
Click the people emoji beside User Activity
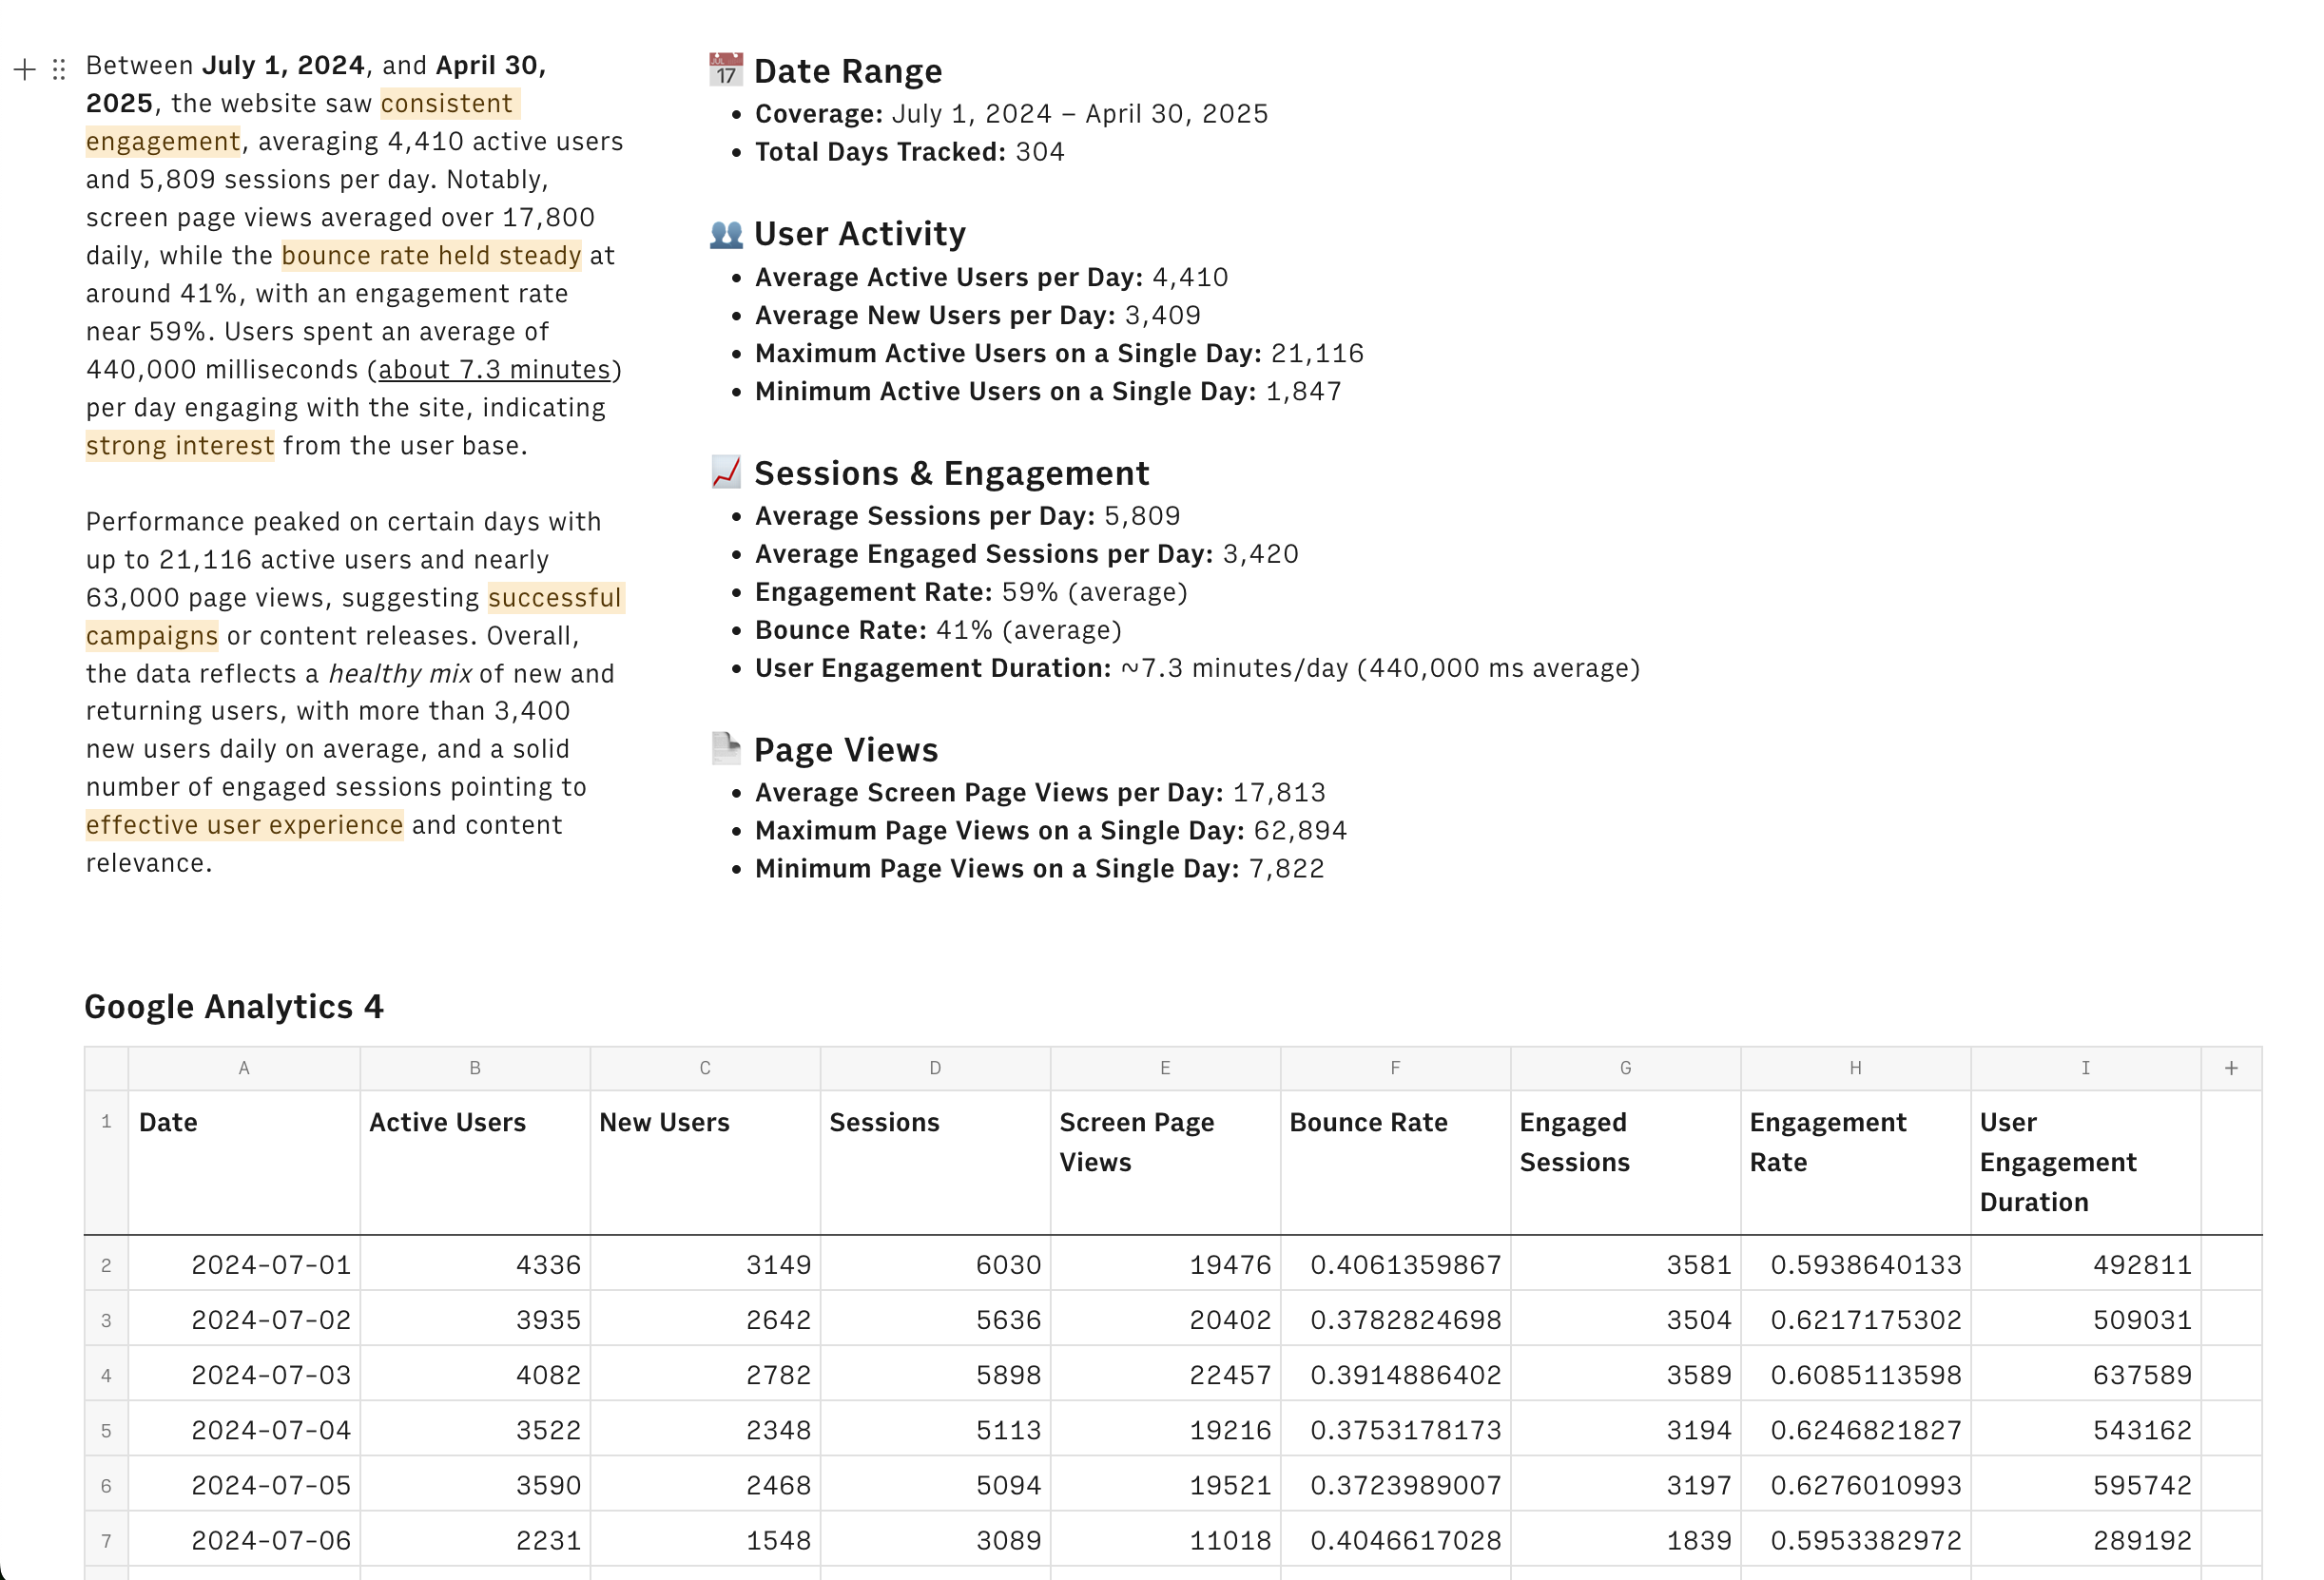point(726,234)
